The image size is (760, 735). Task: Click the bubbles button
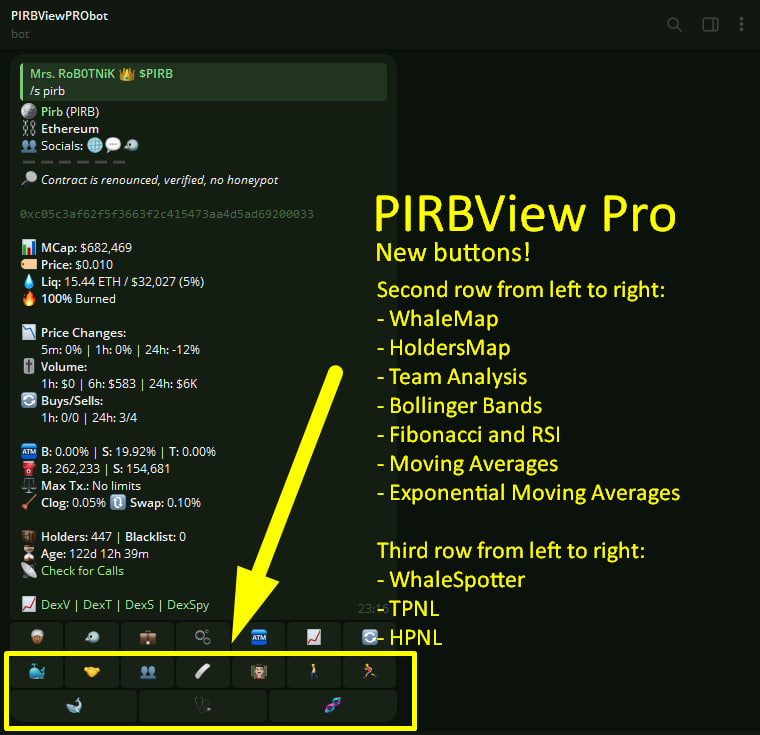[203, 637]
